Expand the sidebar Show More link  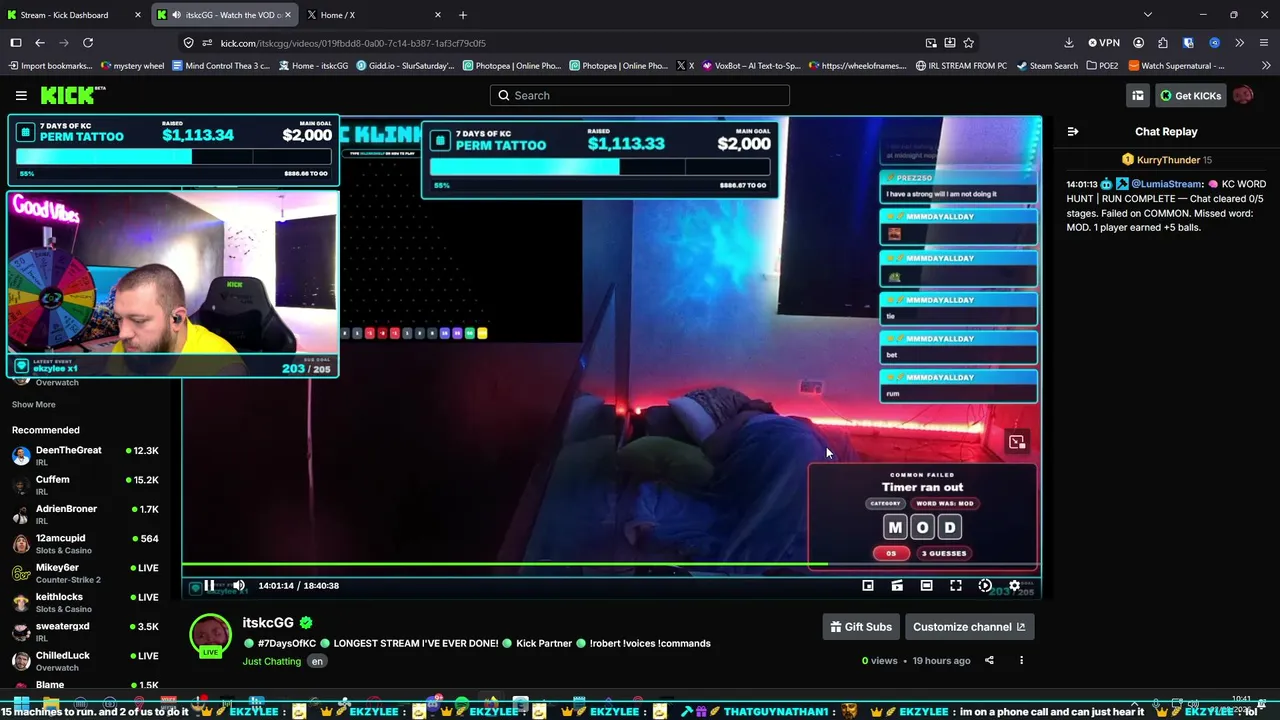34,404
